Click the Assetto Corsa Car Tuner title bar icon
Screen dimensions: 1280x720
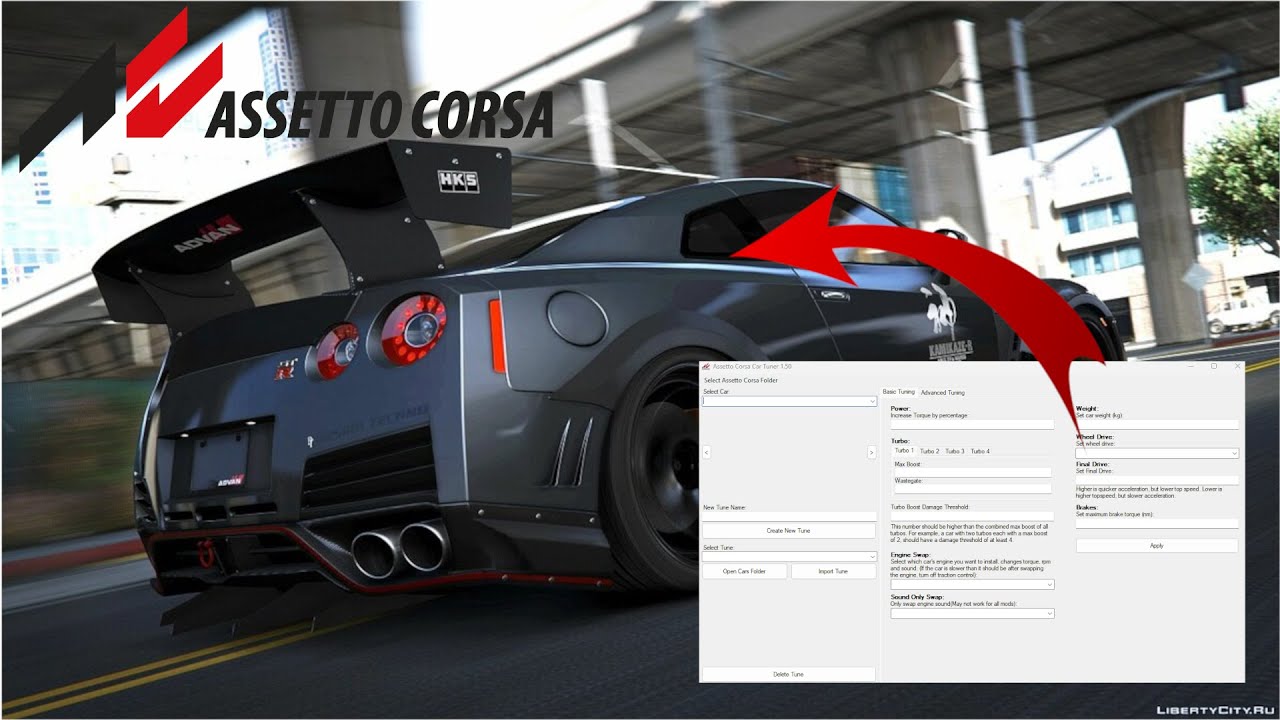(705, 366)
